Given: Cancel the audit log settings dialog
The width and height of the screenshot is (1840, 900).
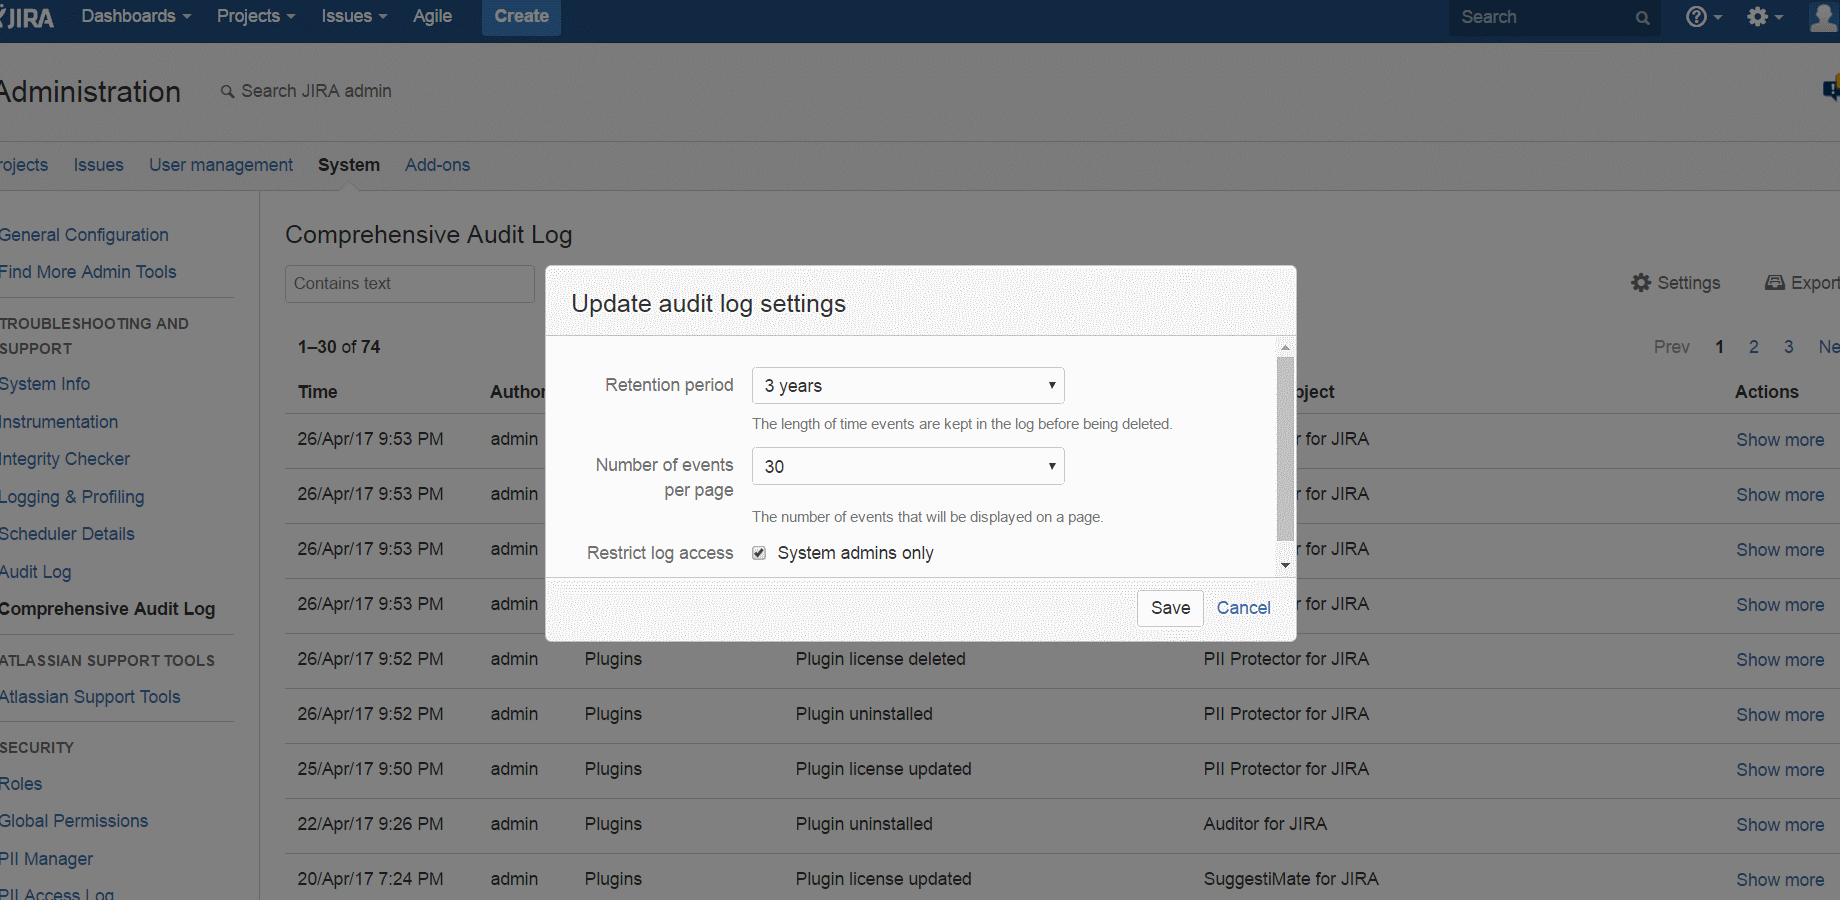Looking at the screenshot, I should [x=1243, y=608].
